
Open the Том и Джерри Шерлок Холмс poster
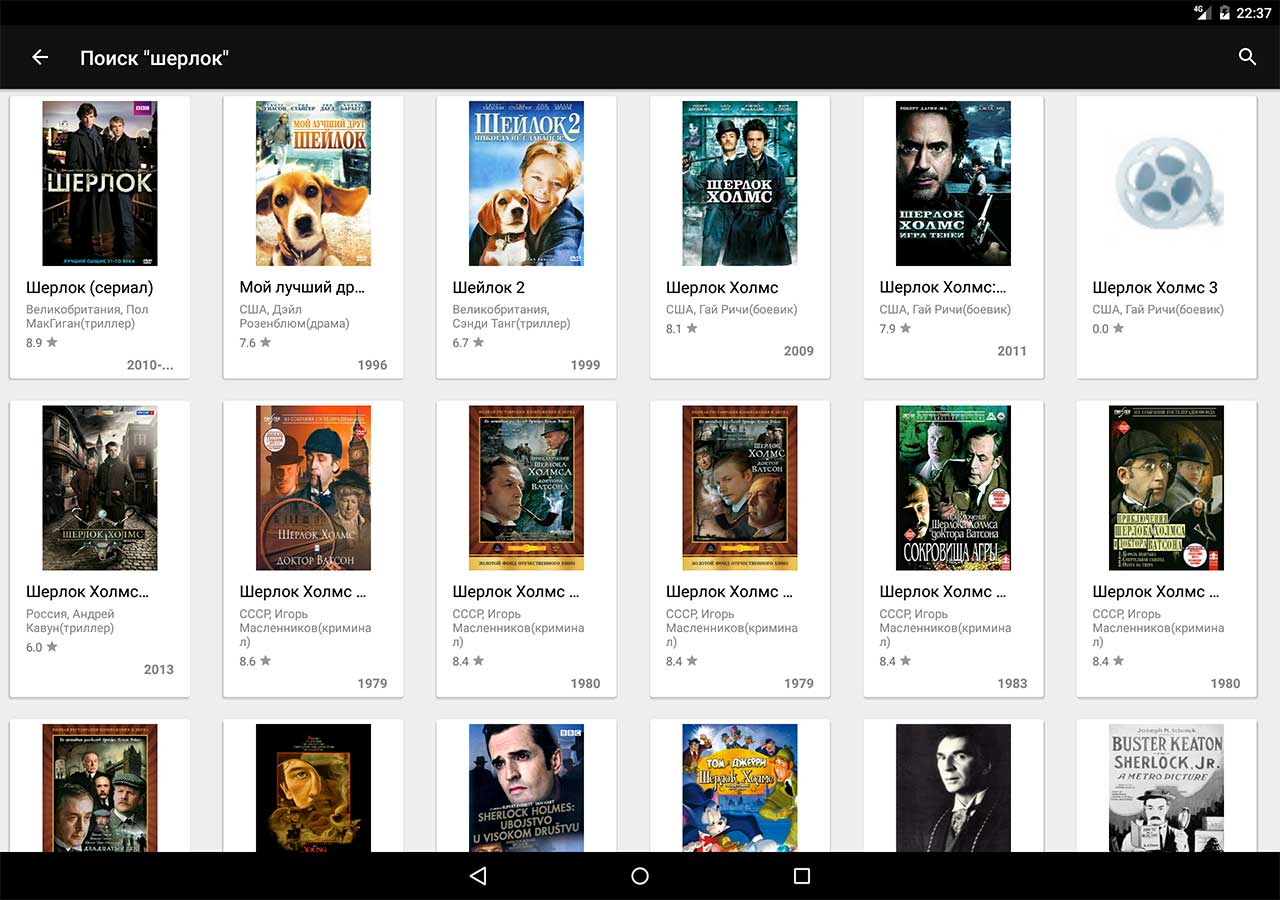coord(740,788)
